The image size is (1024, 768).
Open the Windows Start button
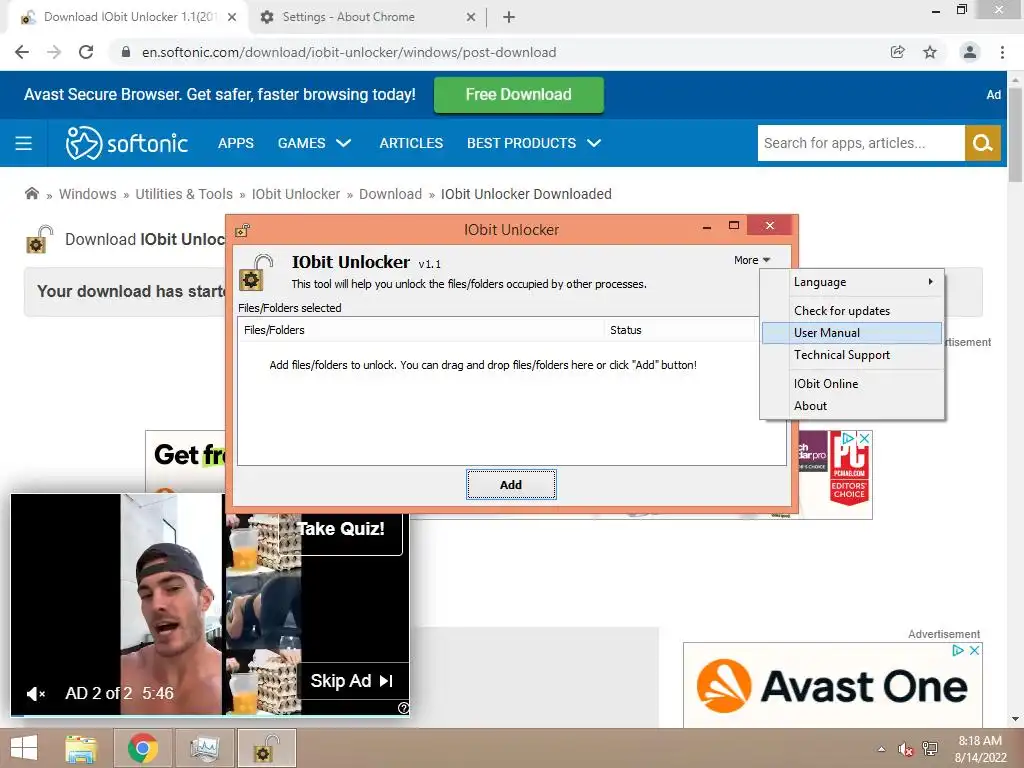pos(24,748)
